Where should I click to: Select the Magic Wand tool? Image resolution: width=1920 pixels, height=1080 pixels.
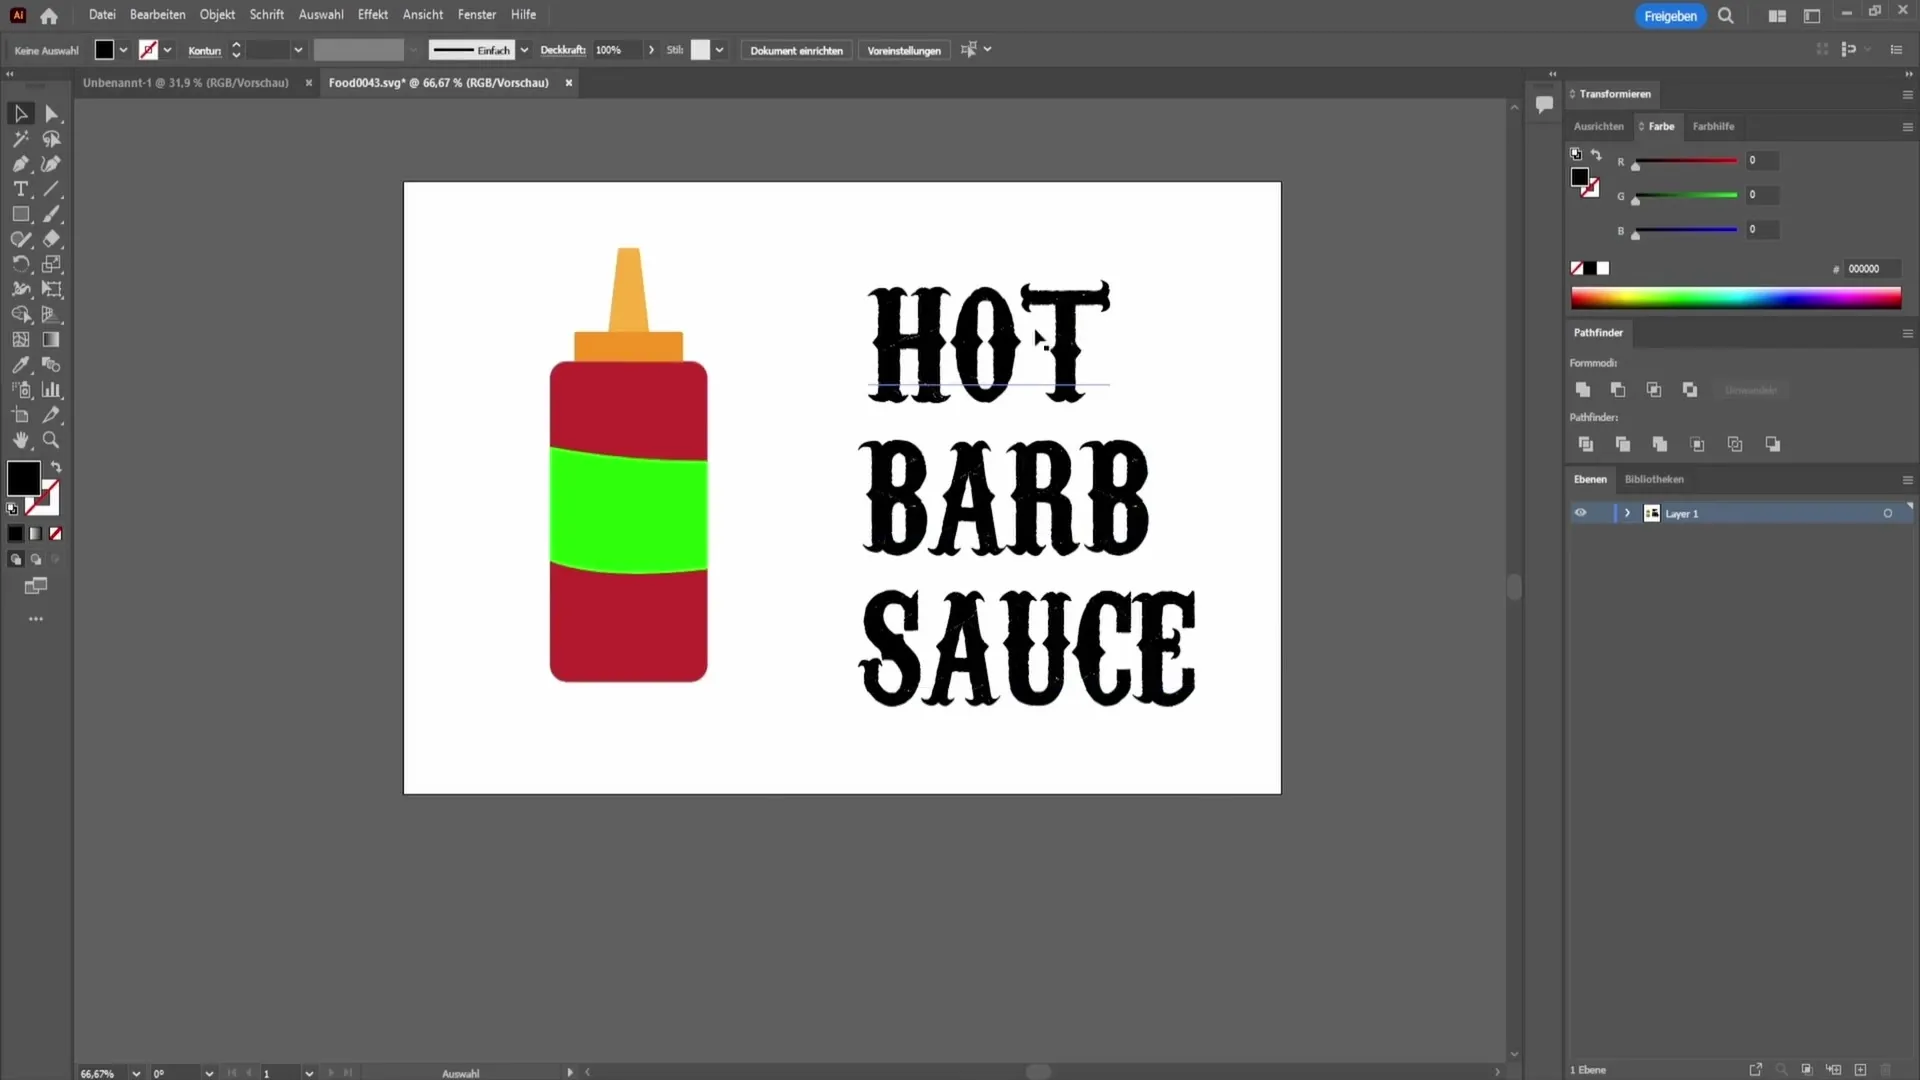pos(20,139)
